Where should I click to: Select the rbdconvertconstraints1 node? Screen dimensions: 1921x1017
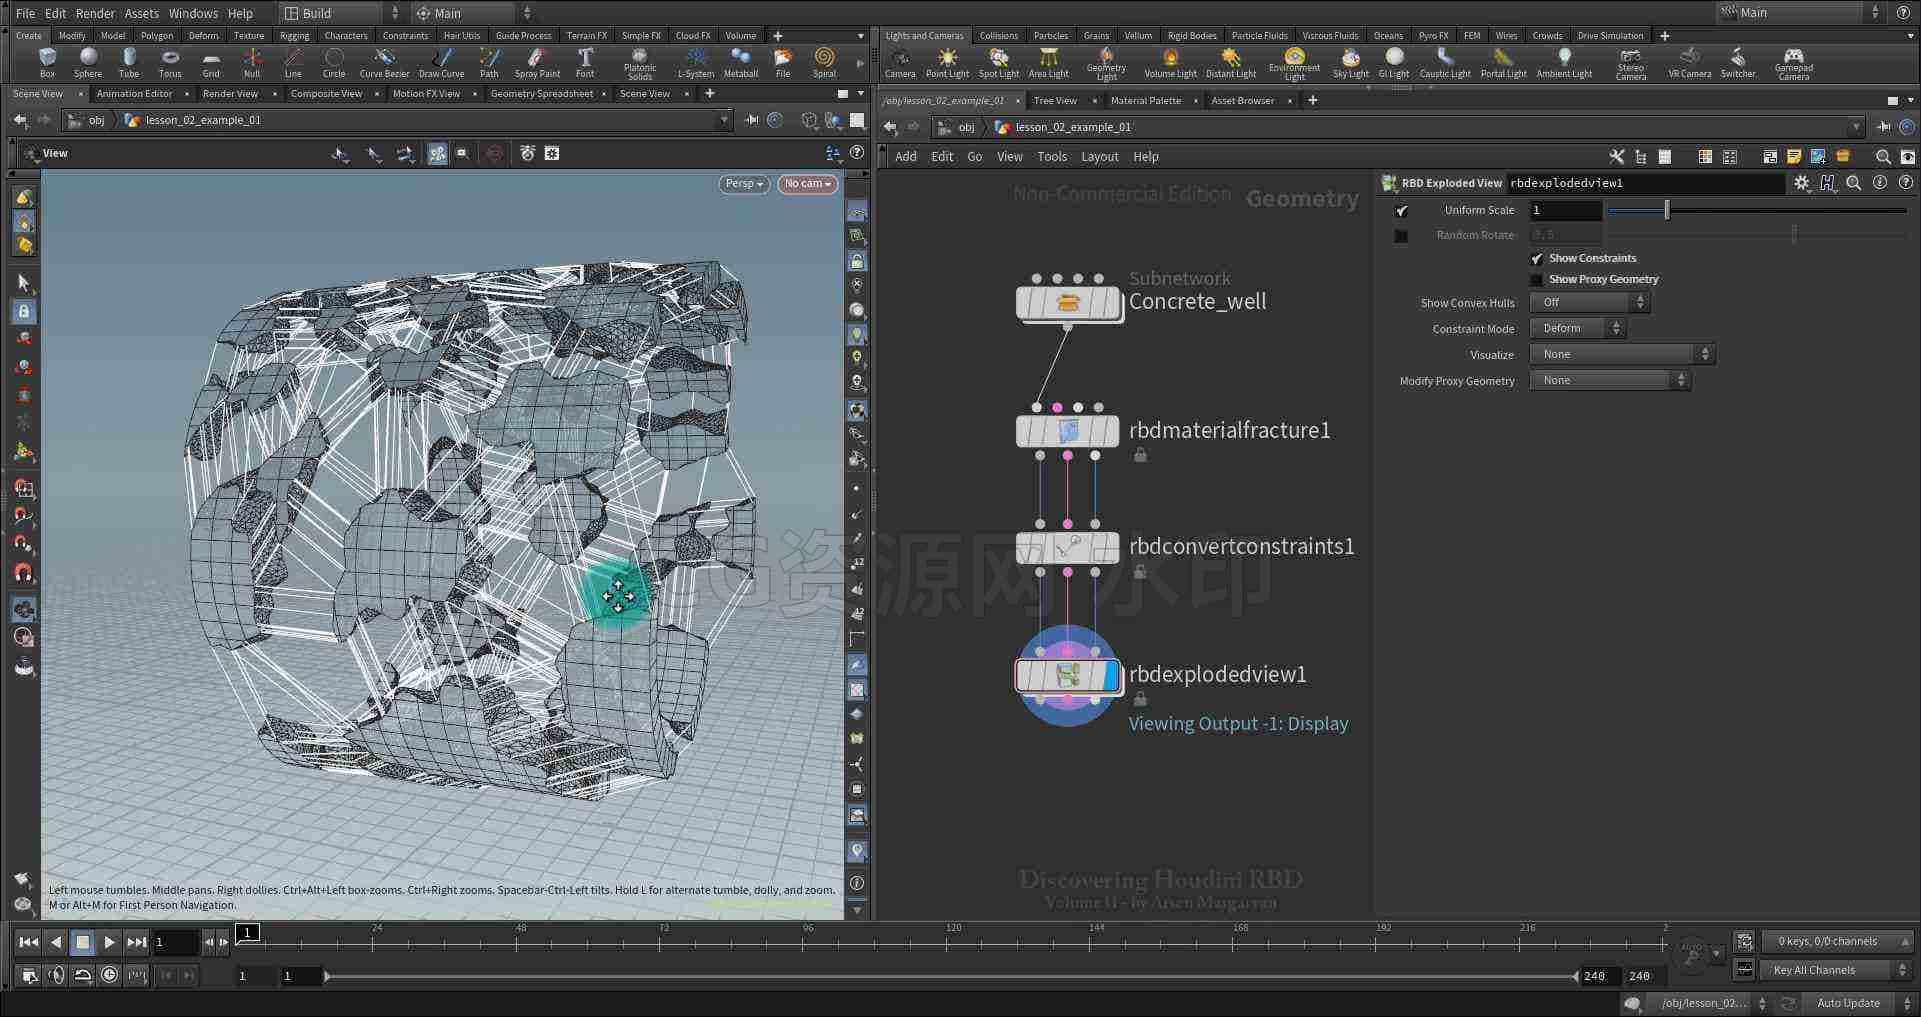coord(1068,547)
